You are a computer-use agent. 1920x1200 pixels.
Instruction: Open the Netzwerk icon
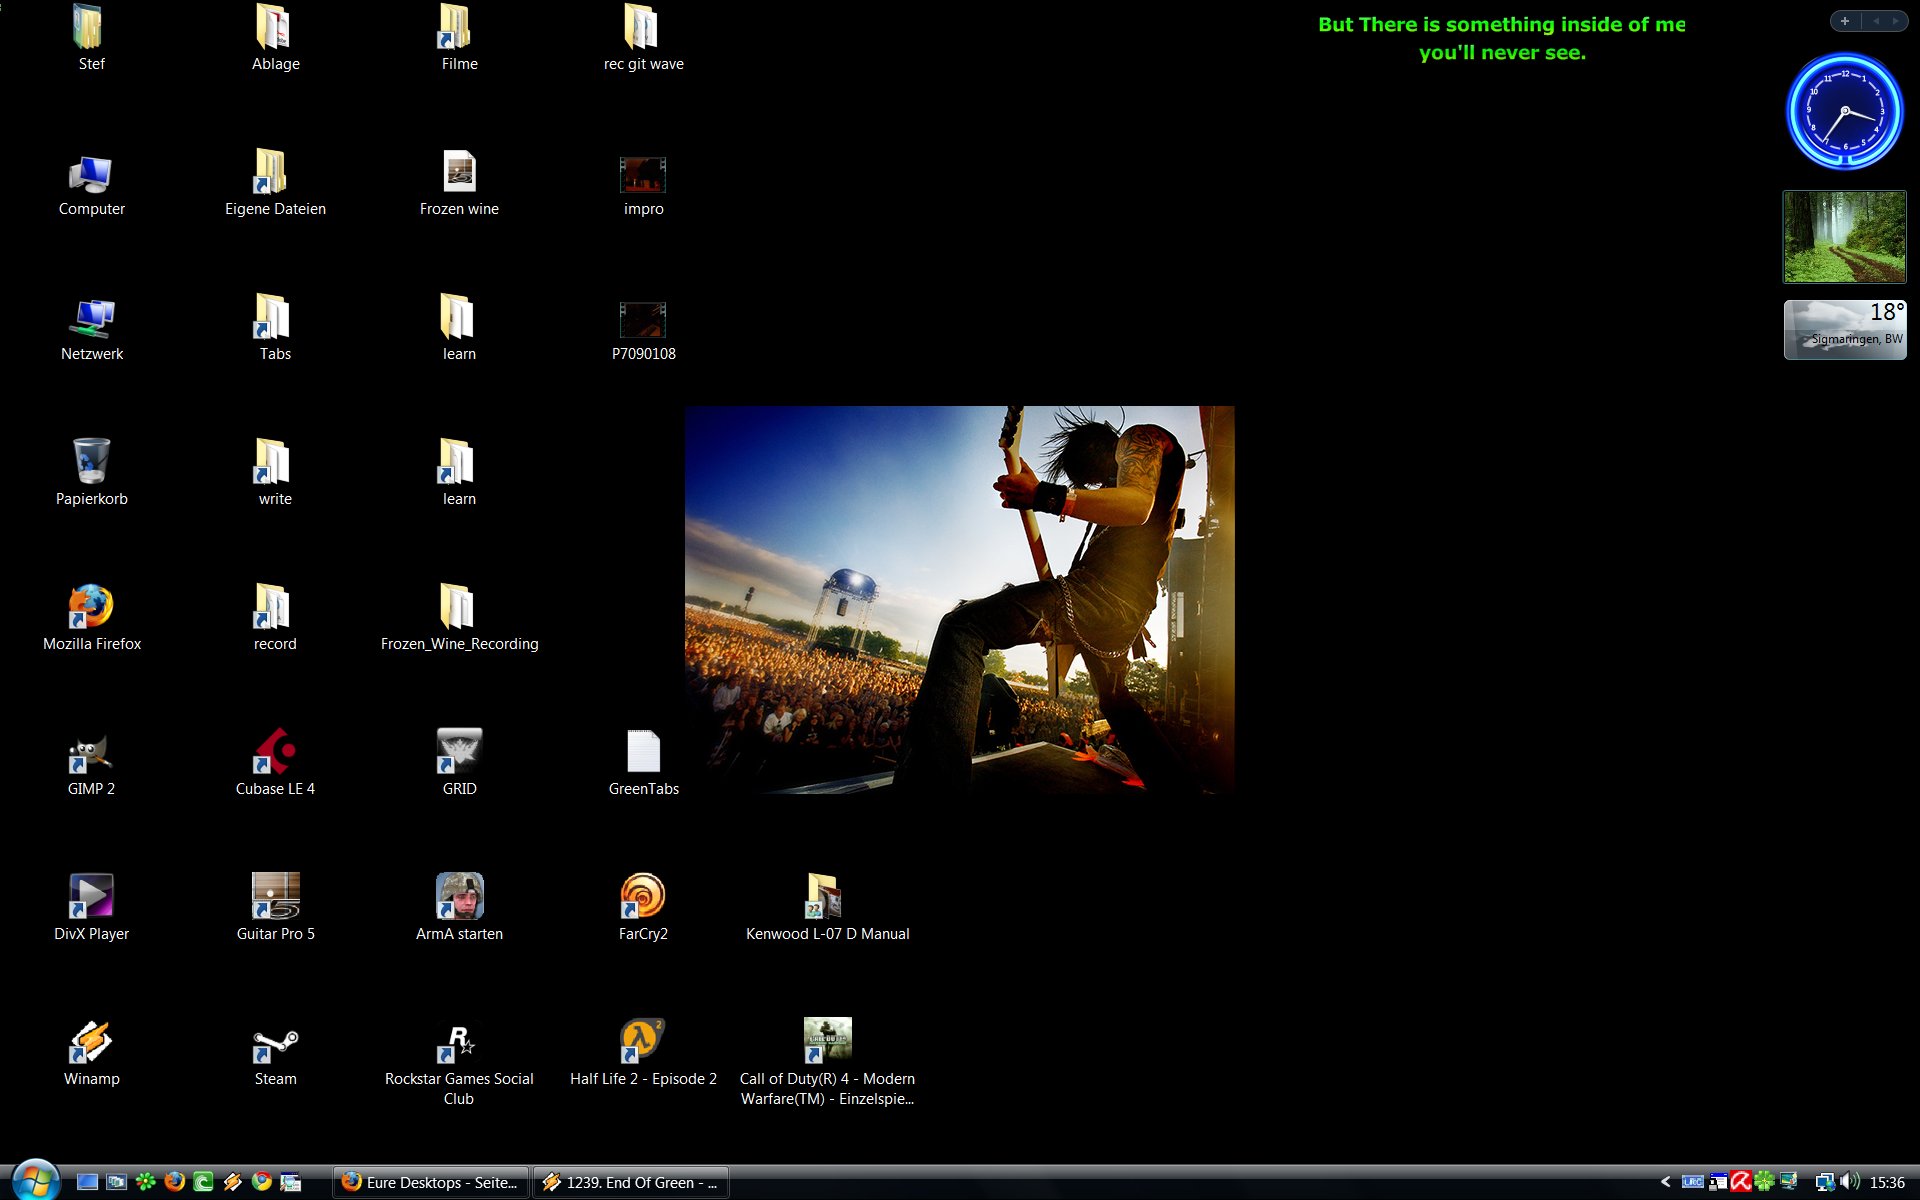pyautogui.click(x=91, y=329)
